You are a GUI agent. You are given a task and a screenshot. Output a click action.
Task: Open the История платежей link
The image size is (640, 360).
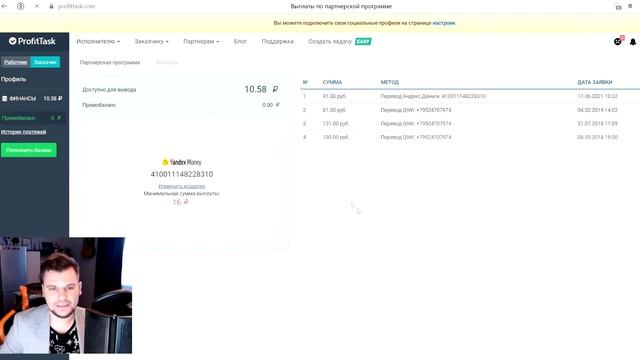click(23, 132)
